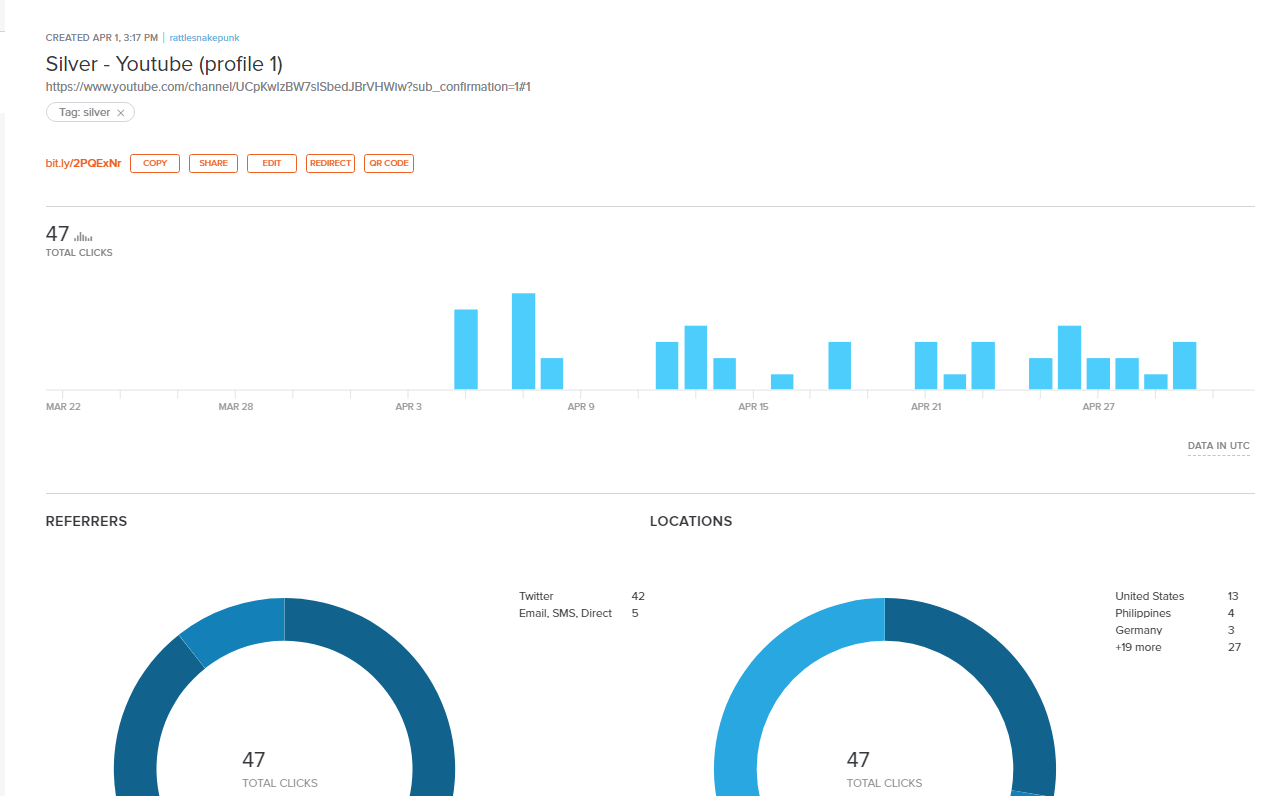The height and width of the screenshot is (796, 1272).
Task: Select the tallest bar on April 7
Action: pyautogui.click(x=523, y=341)
